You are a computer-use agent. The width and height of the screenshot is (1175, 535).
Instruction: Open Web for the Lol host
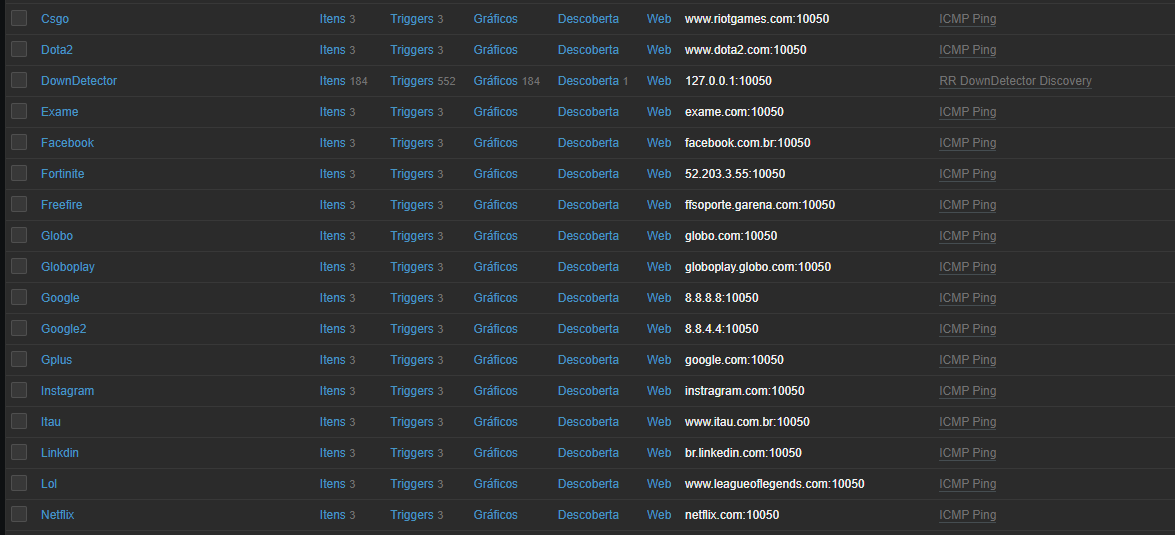659,484
